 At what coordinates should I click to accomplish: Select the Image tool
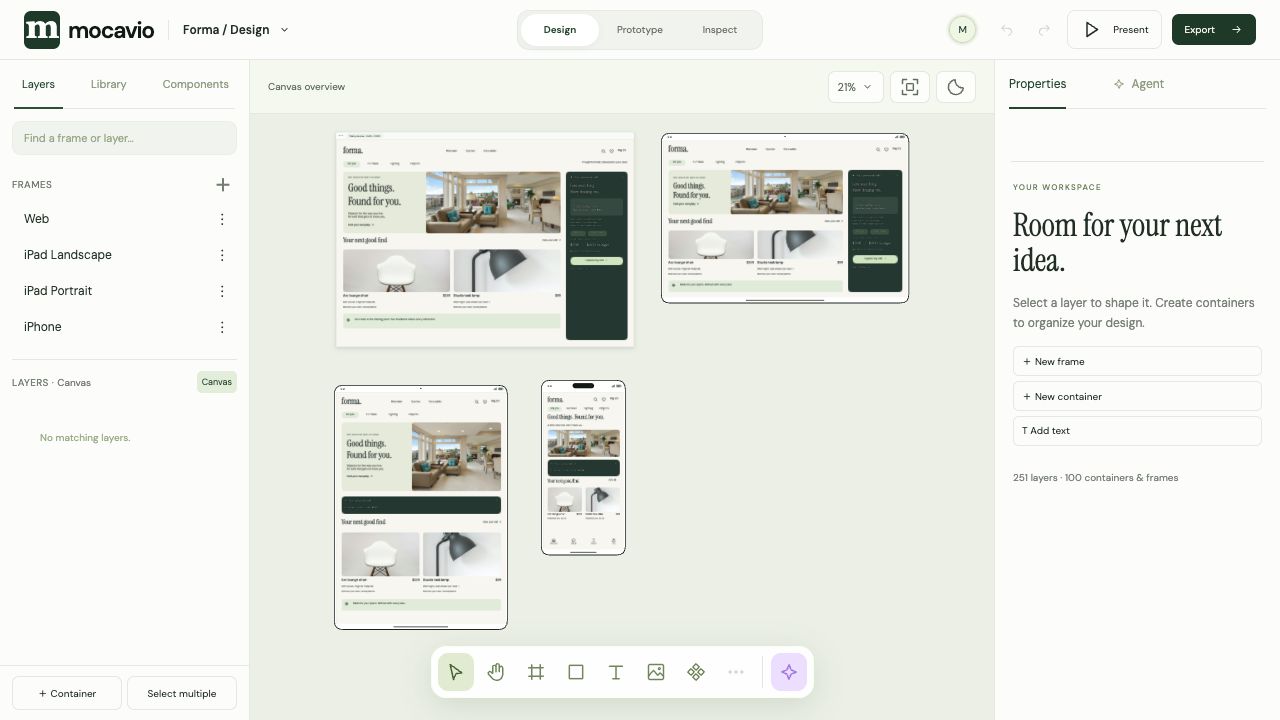click(x=656, y=672)
